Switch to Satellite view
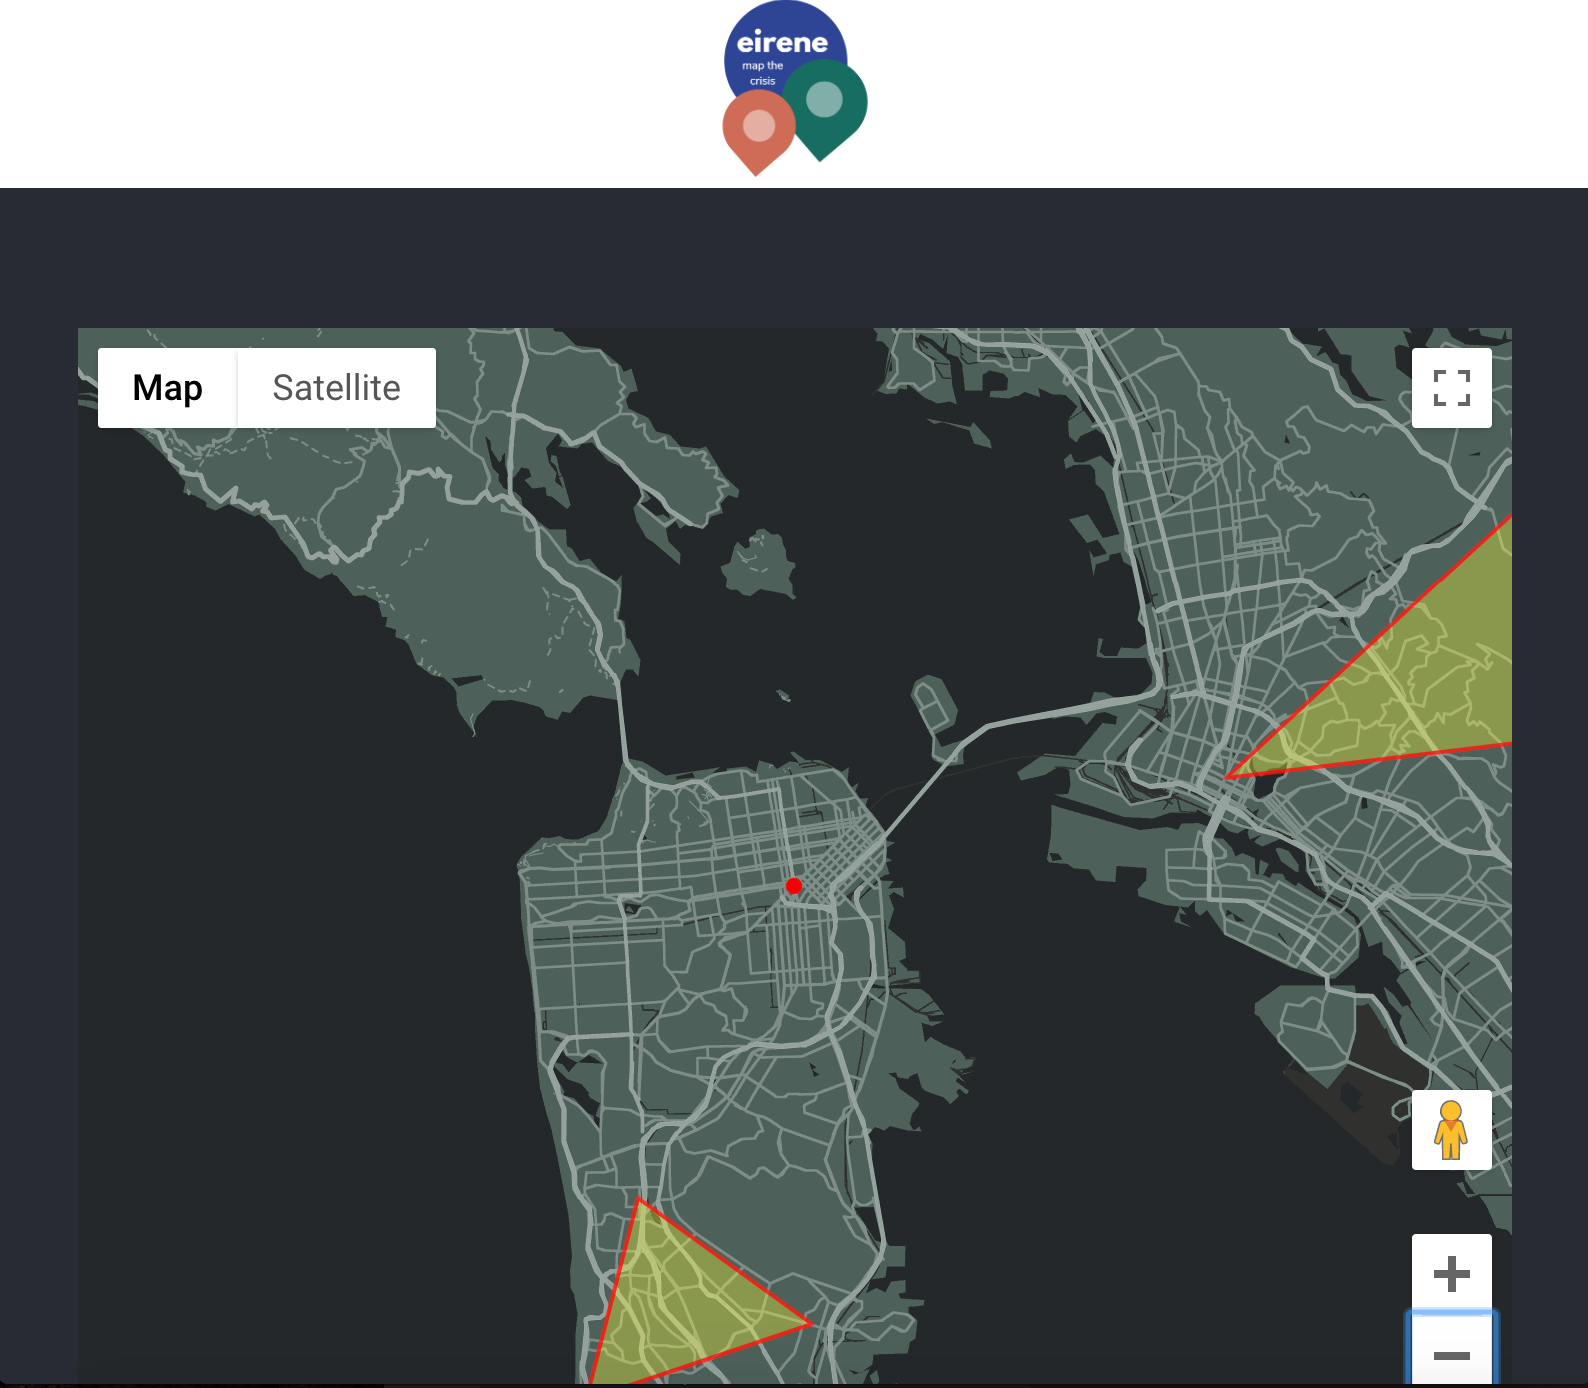Image resolution: width=1588 pixels, height=1388 pixels. (x=336, y=388)
